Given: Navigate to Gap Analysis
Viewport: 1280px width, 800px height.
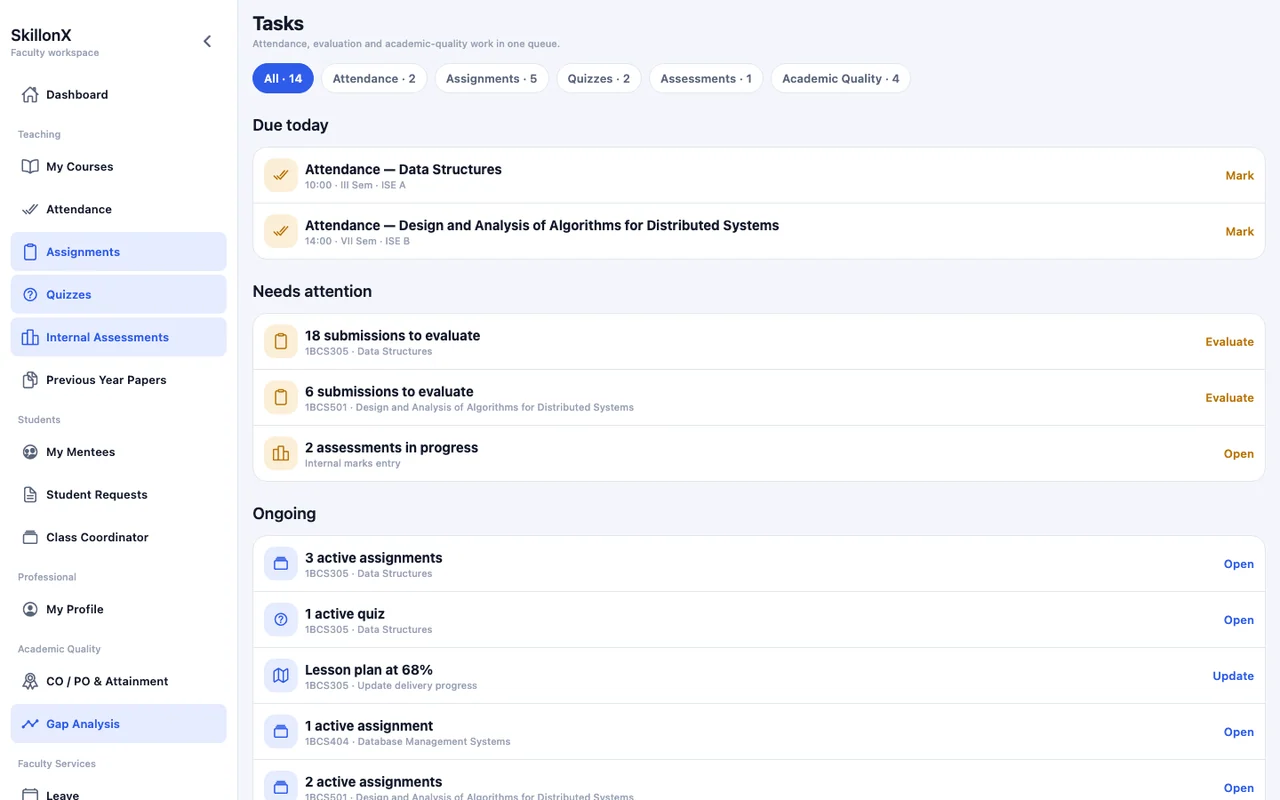Looking at the screenshot, I should tap(119, 724).
